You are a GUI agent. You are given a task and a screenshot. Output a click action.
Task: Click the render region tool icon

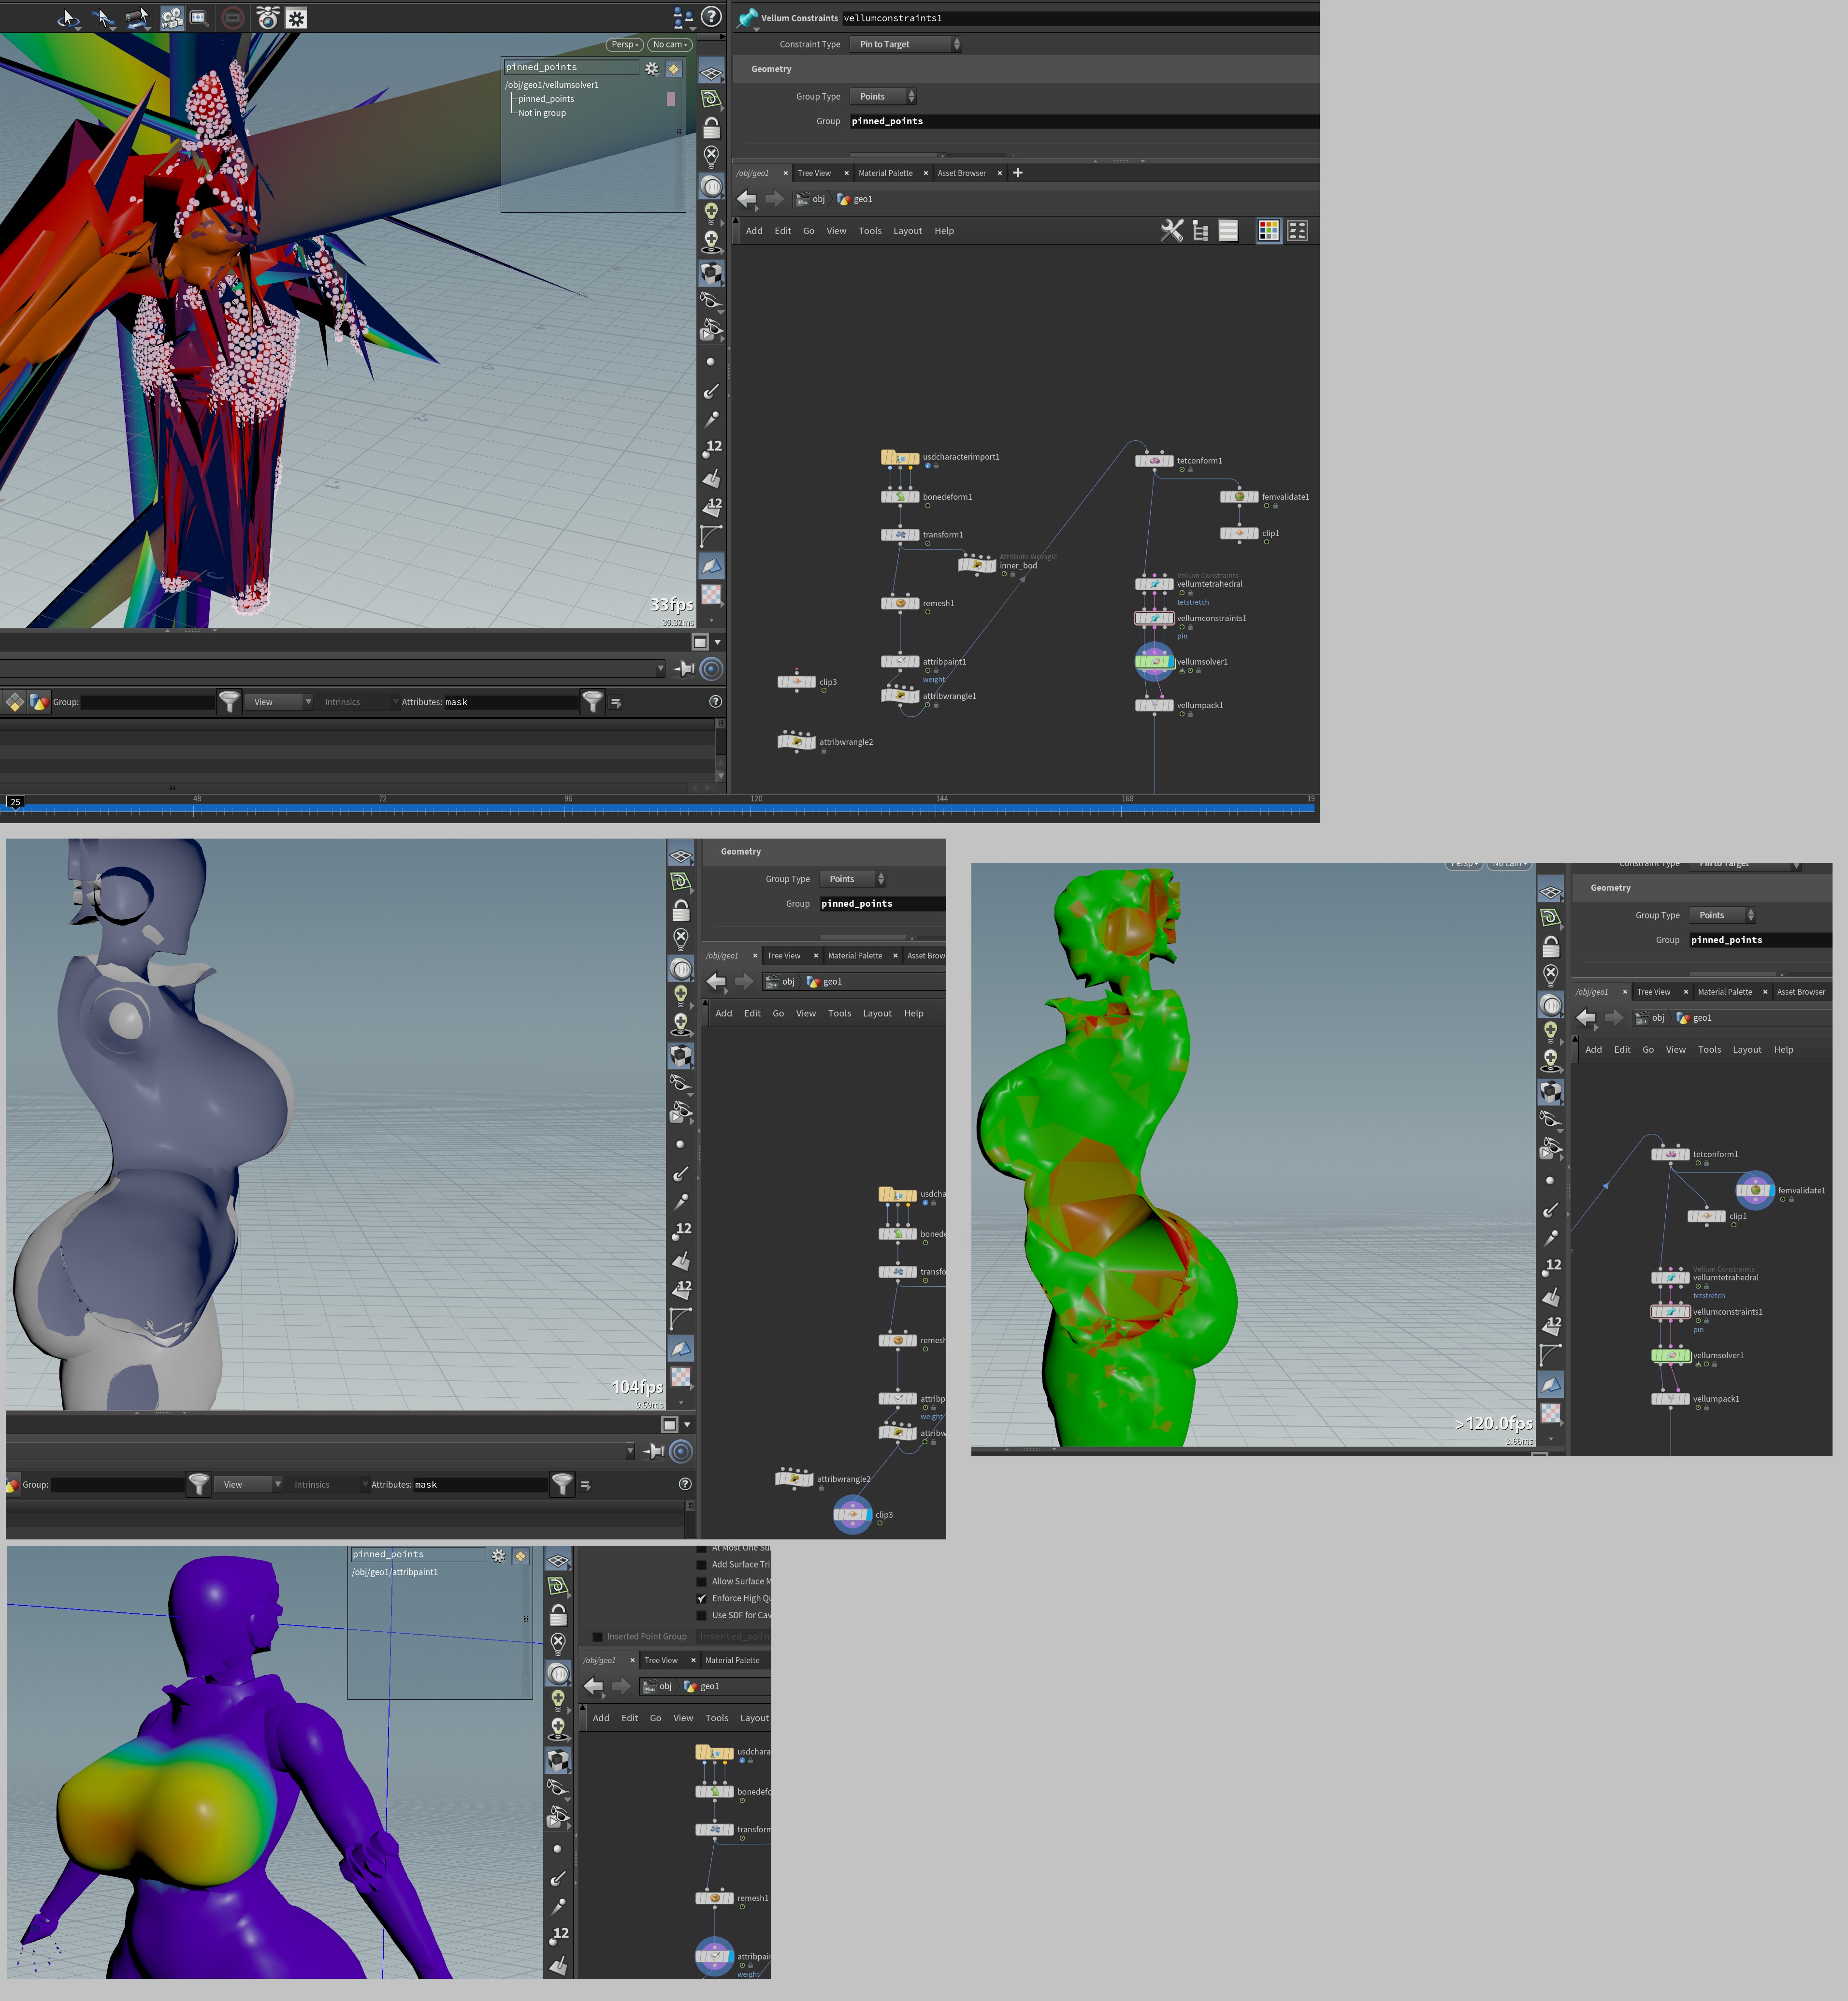tap(199, 18)
